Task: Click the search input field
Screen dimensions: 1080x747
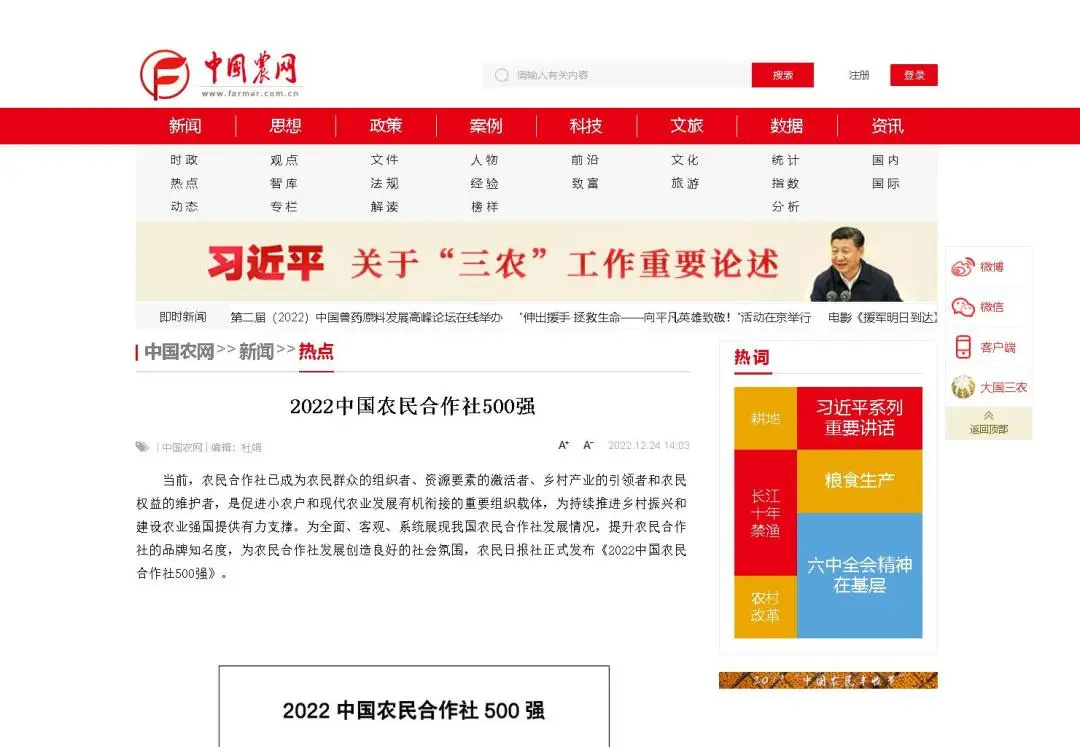Action: 616,75
